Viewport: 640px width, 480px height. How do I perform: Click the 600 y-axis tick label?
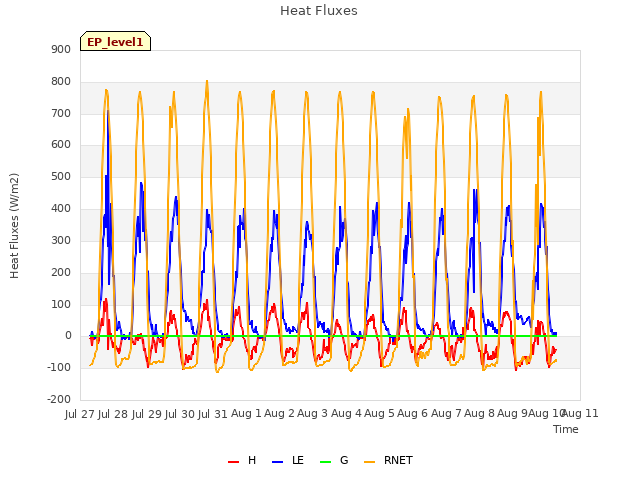[61, 144]
